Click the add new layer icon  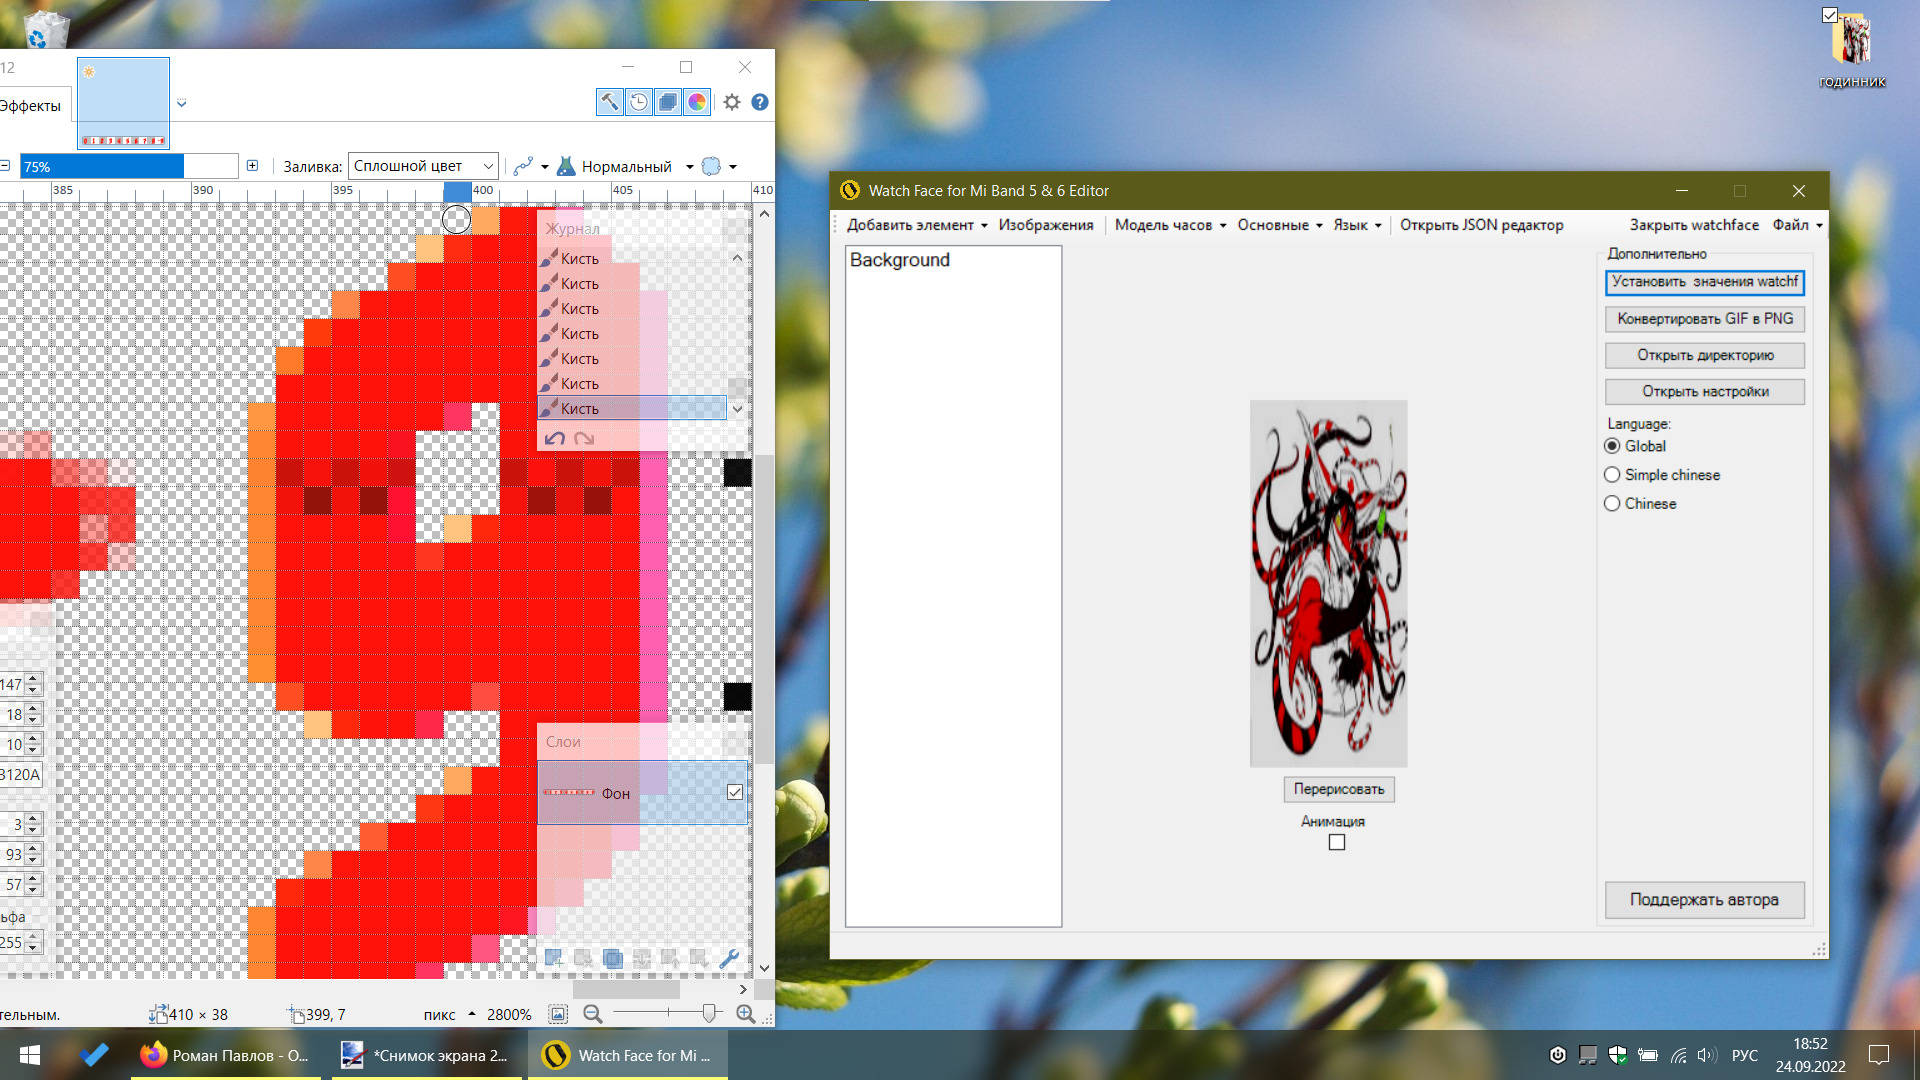[x=553, y=958]
